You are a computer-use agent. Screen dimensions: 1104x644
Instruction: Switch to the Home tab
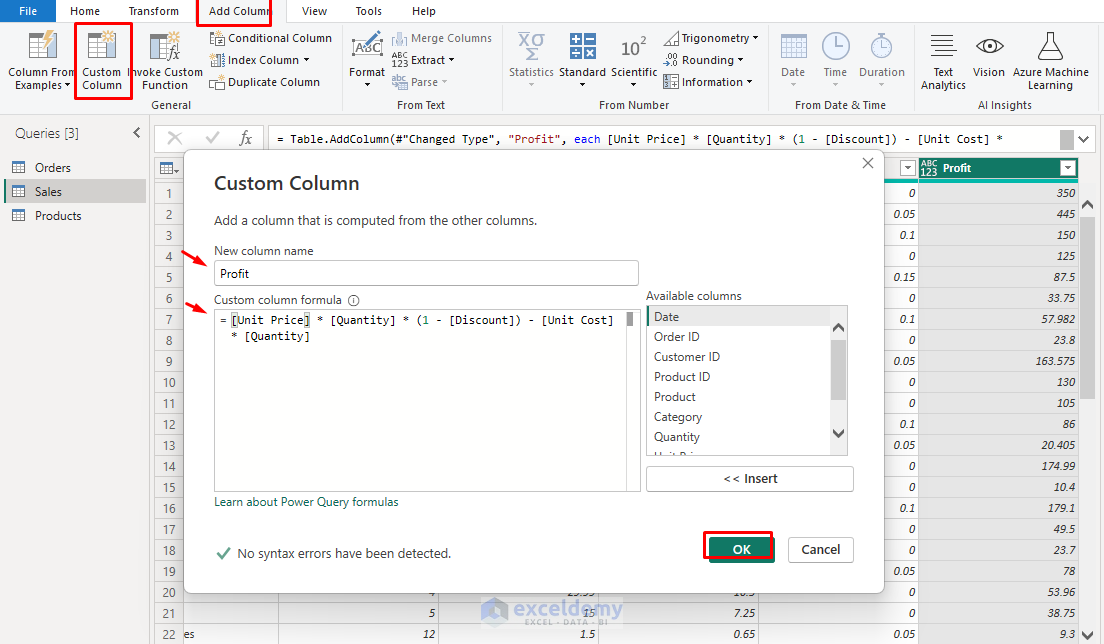(84, 11)
